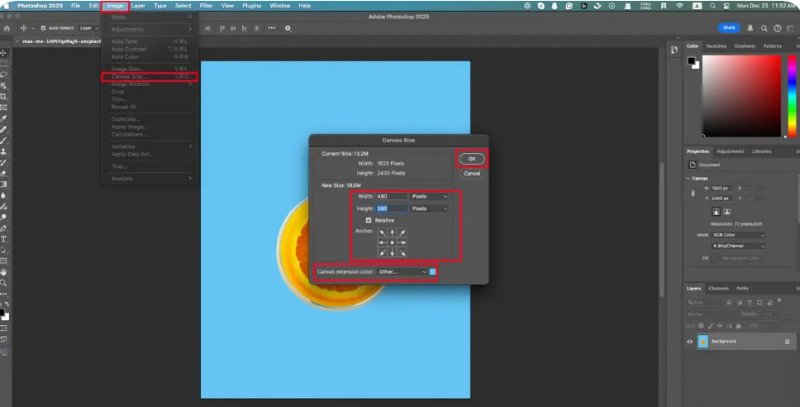This screenshot has height=407, width=800.
Task: Open the RGB Color mode dropdown
Action: (739, 235)
